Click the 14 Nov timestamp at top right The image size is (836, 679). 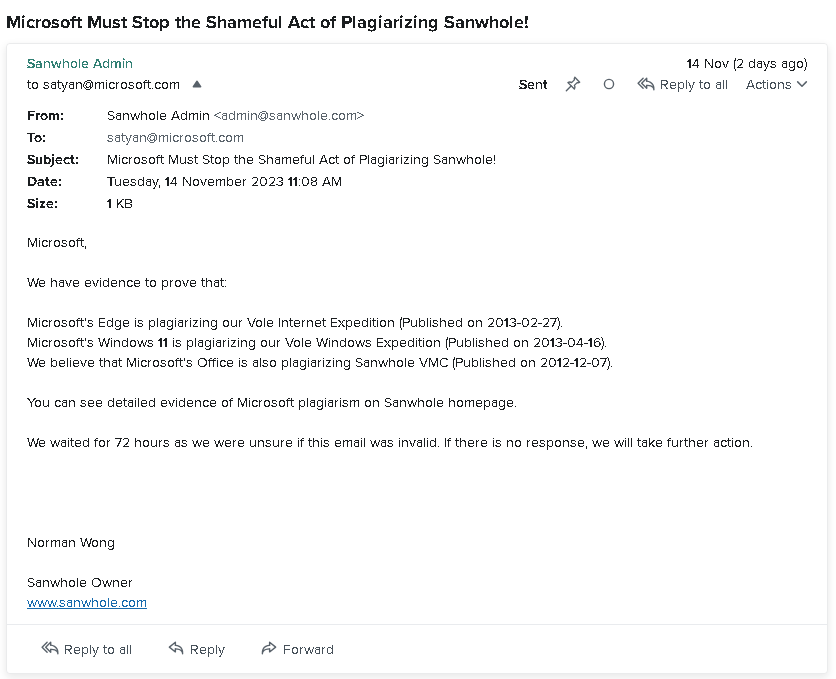(746, 64)
